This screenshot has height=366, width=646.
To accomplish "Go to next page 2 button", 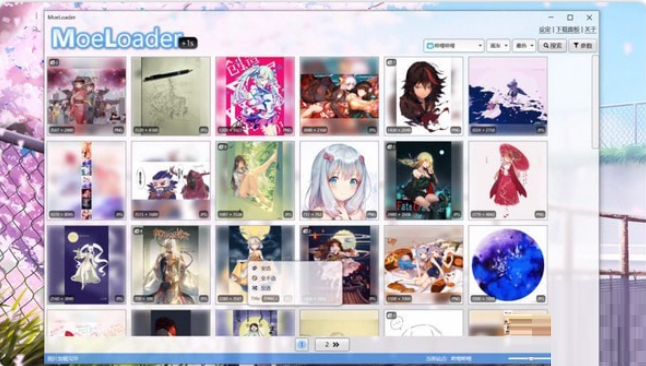I will coord(332,344).
